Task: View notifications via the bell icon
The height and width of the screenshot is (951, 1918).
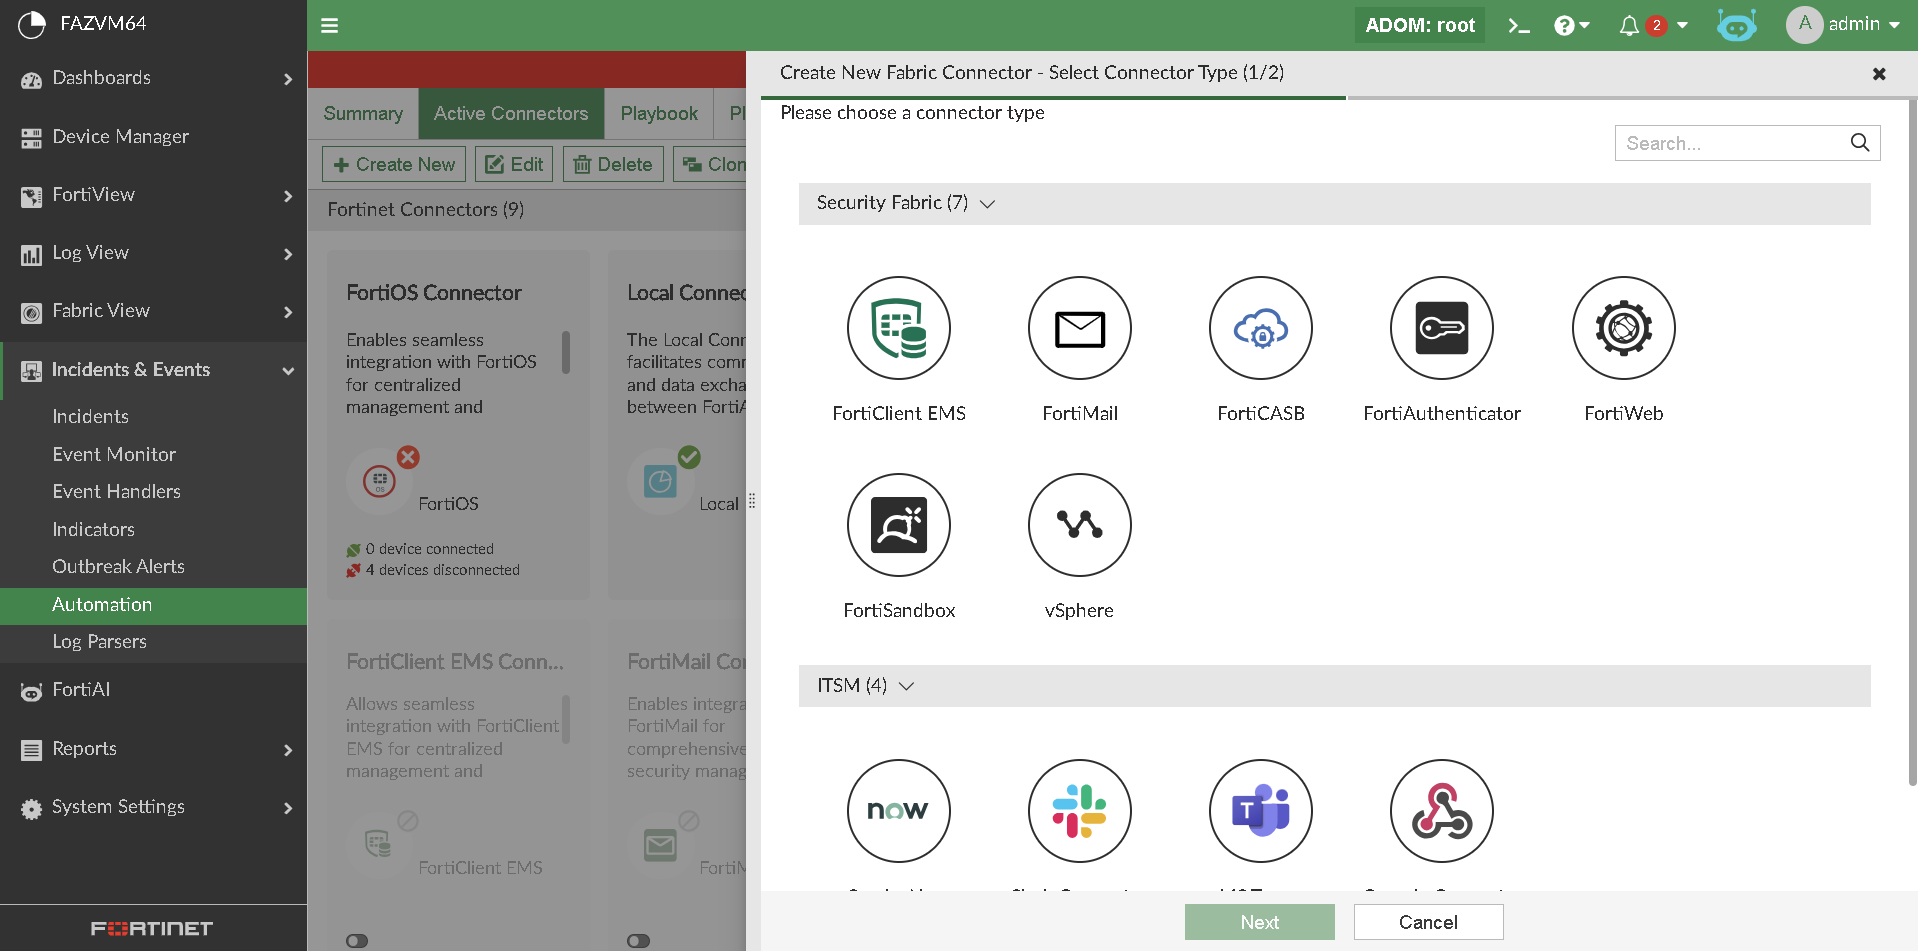Action: (x=1628, y=25)
